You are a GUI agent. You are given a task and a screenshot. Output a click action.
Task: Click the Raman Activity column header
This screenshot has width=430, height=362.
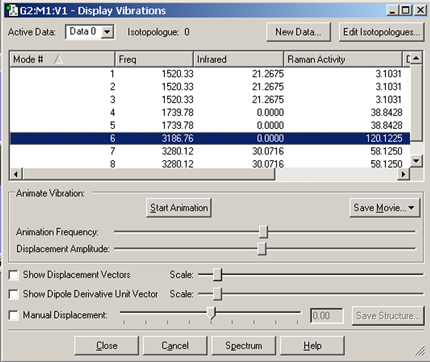343,59
